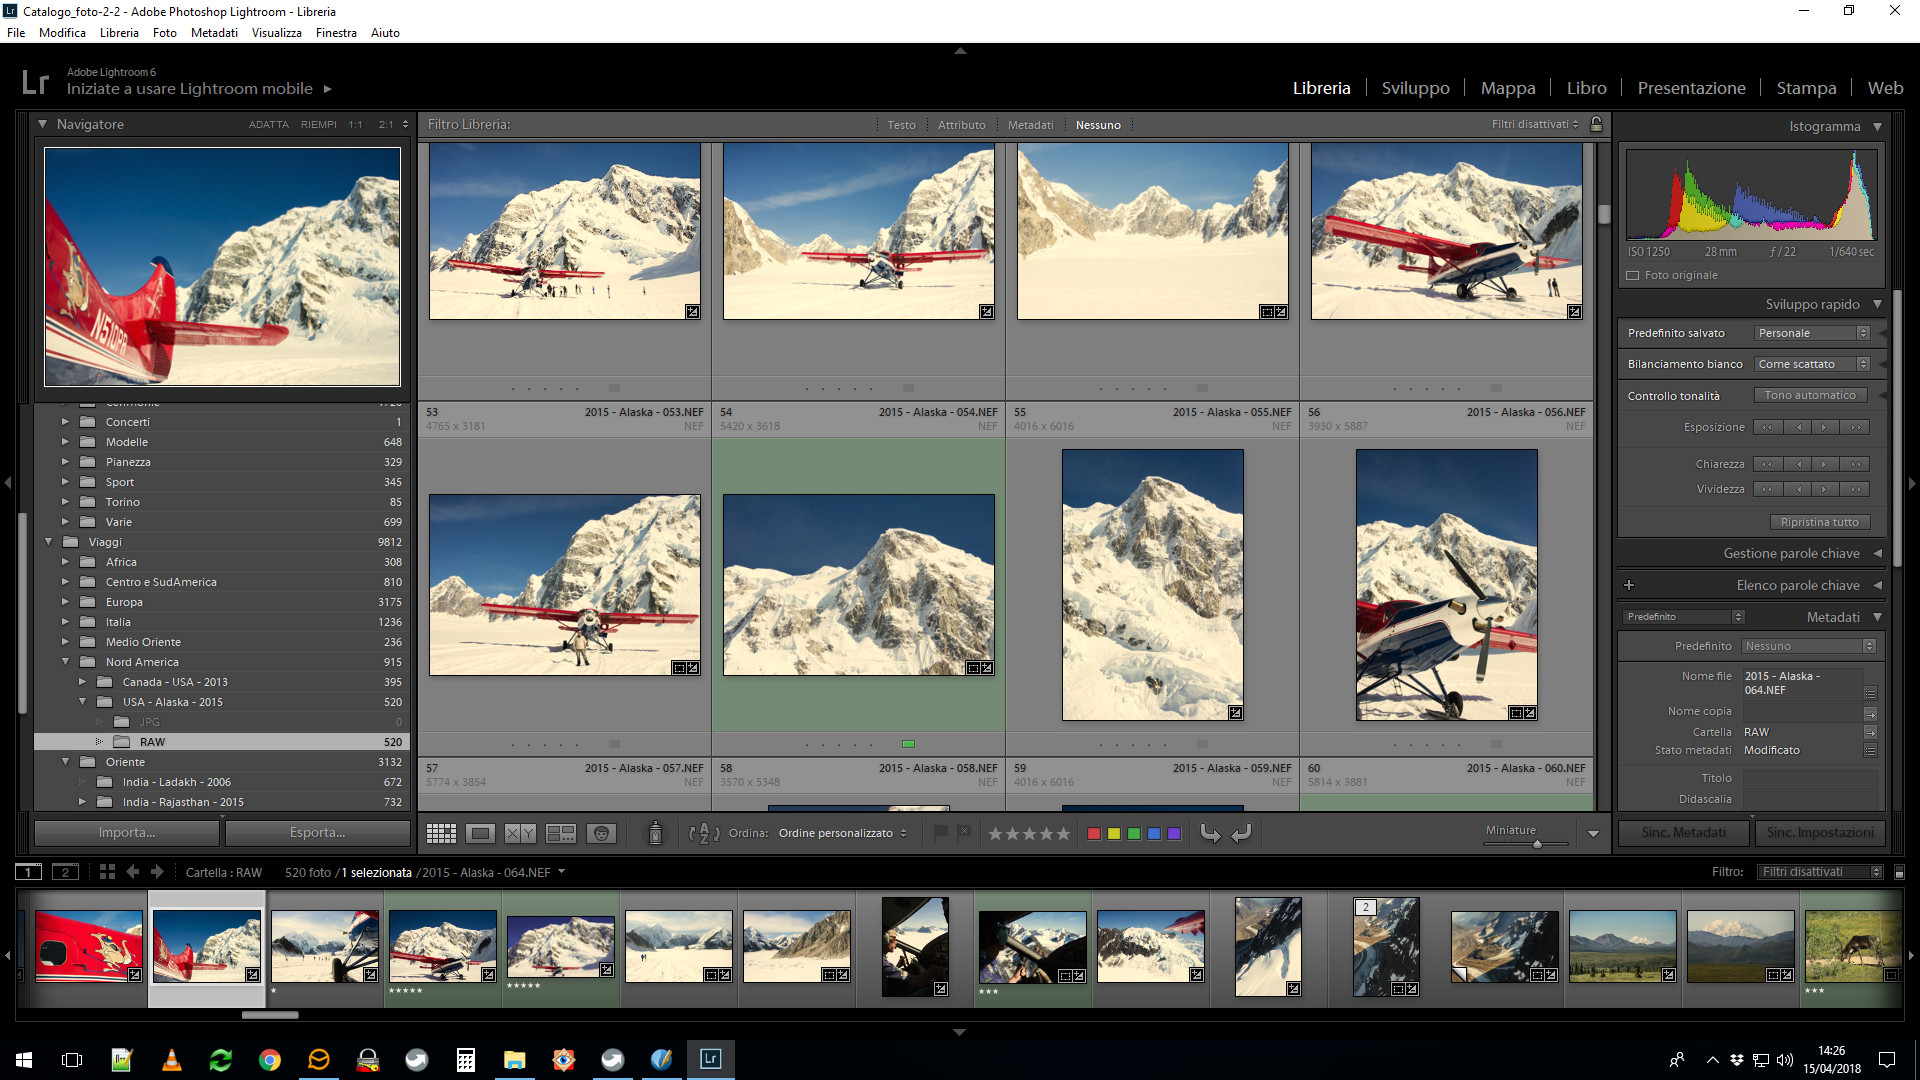Collapse the Navigatore panel
Screen dimensions: 1920x1080
tap(42, 124)
